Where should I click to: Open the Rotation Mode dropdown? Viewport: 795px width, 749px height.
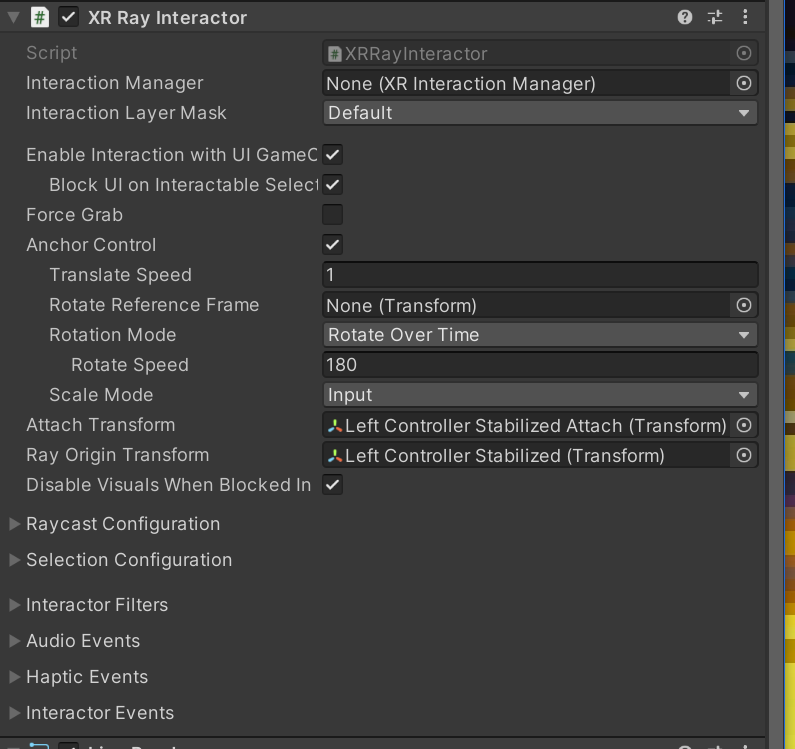pyautogui.click(x=540, y=335)
